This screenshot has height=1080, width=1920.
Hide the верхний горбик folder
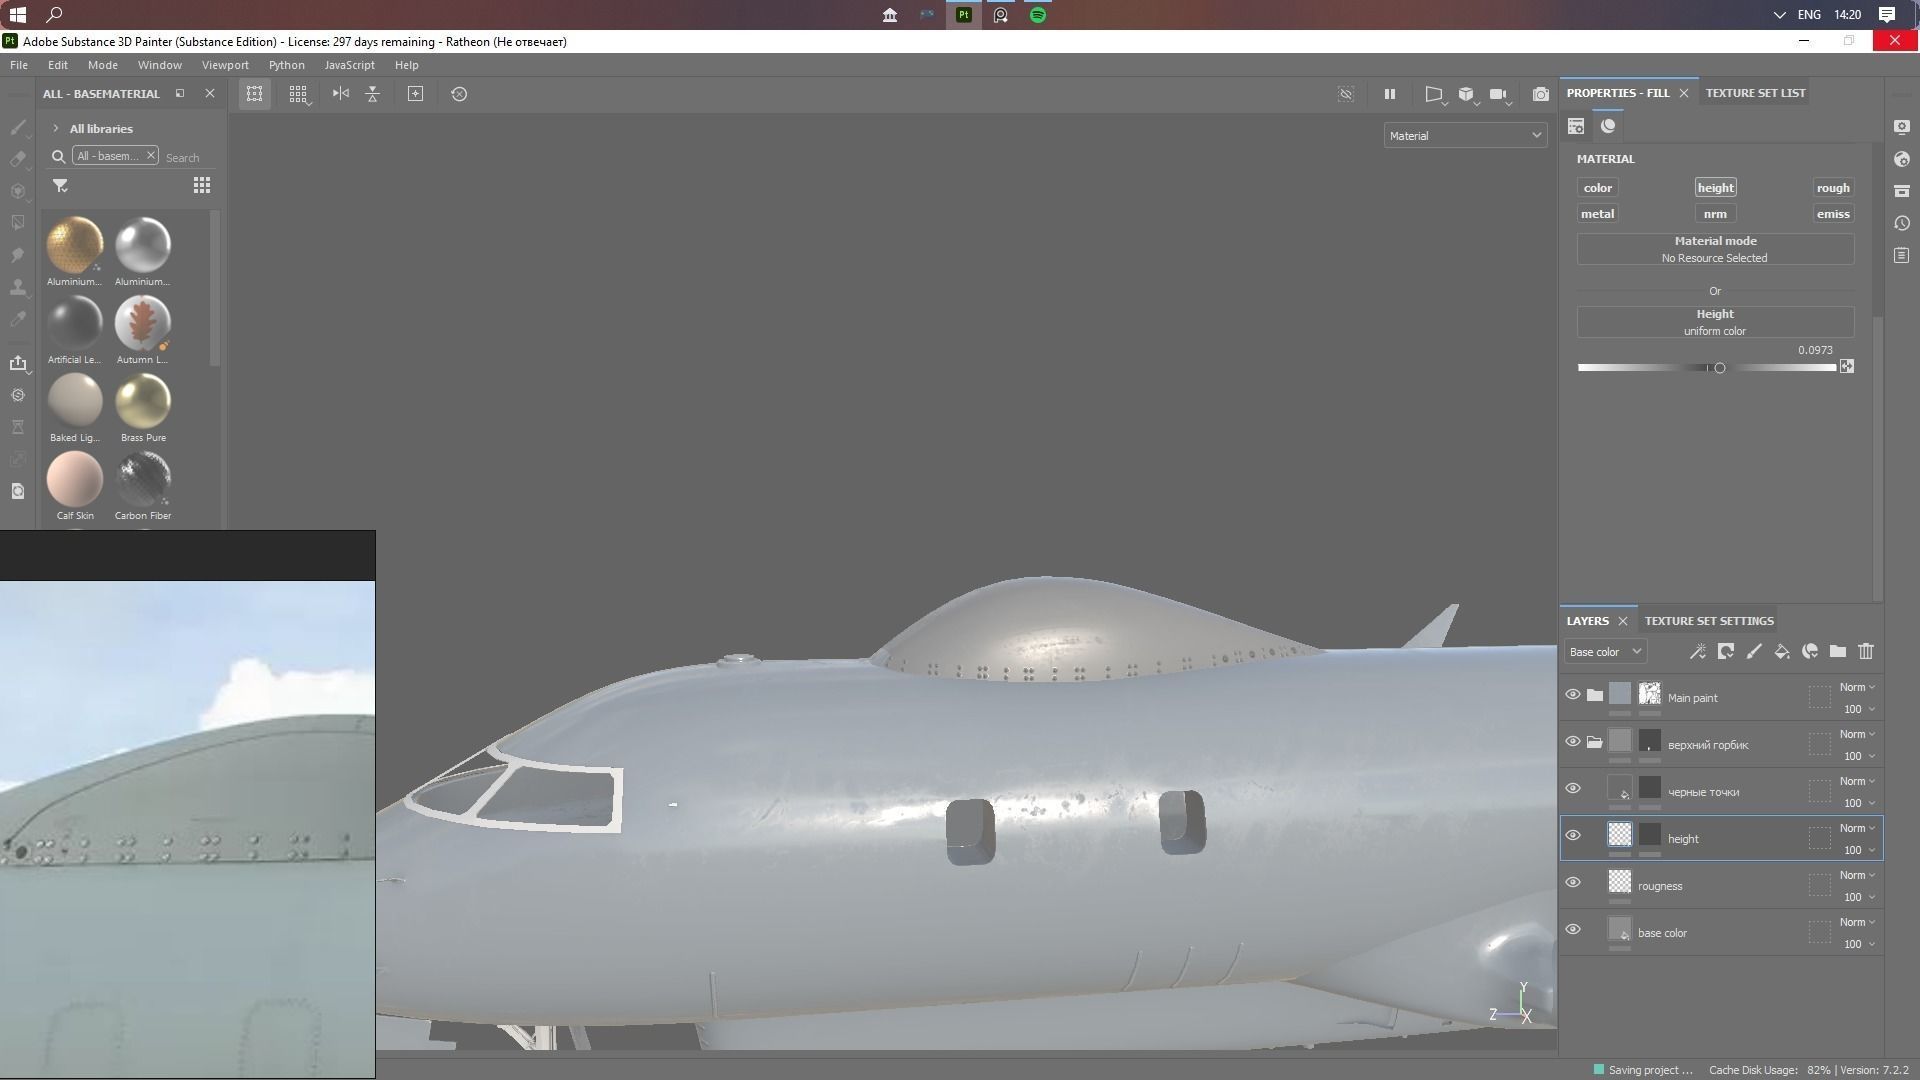coord(1573,742)
